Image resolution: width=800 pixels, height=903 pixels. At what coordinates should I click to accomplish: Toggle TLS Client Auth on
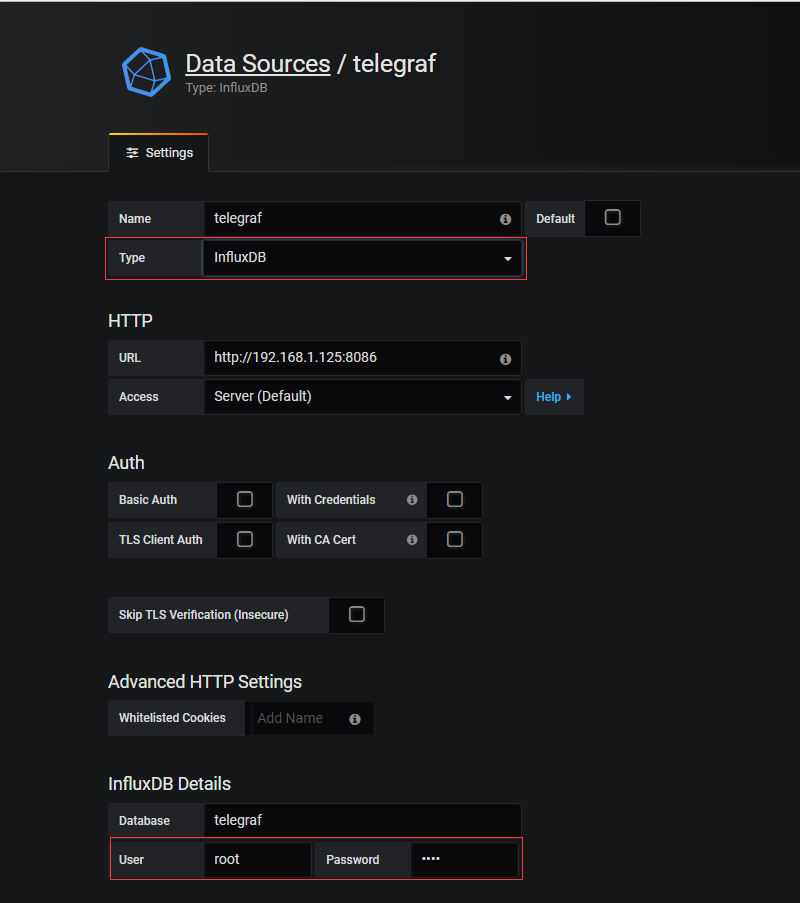coord(244,540)
